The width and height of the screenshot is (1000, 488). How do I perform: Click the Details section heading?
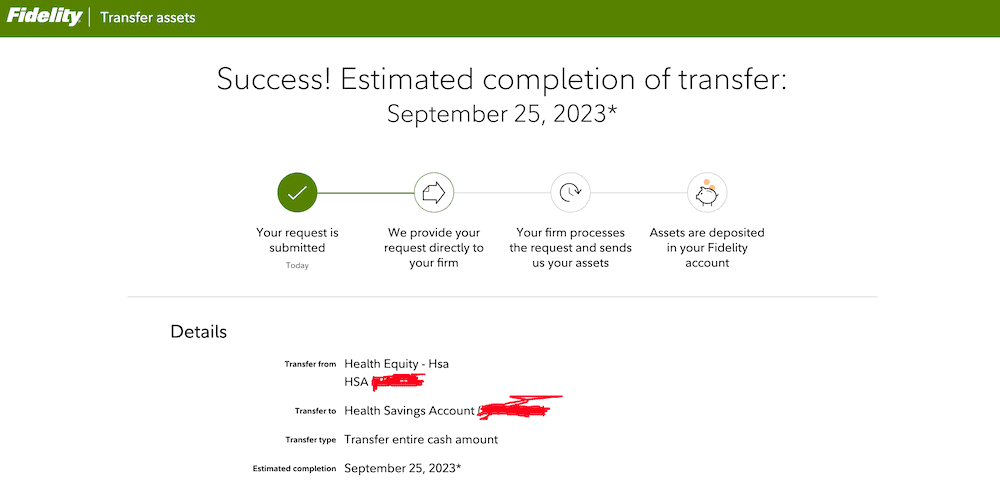coord(199,332)
